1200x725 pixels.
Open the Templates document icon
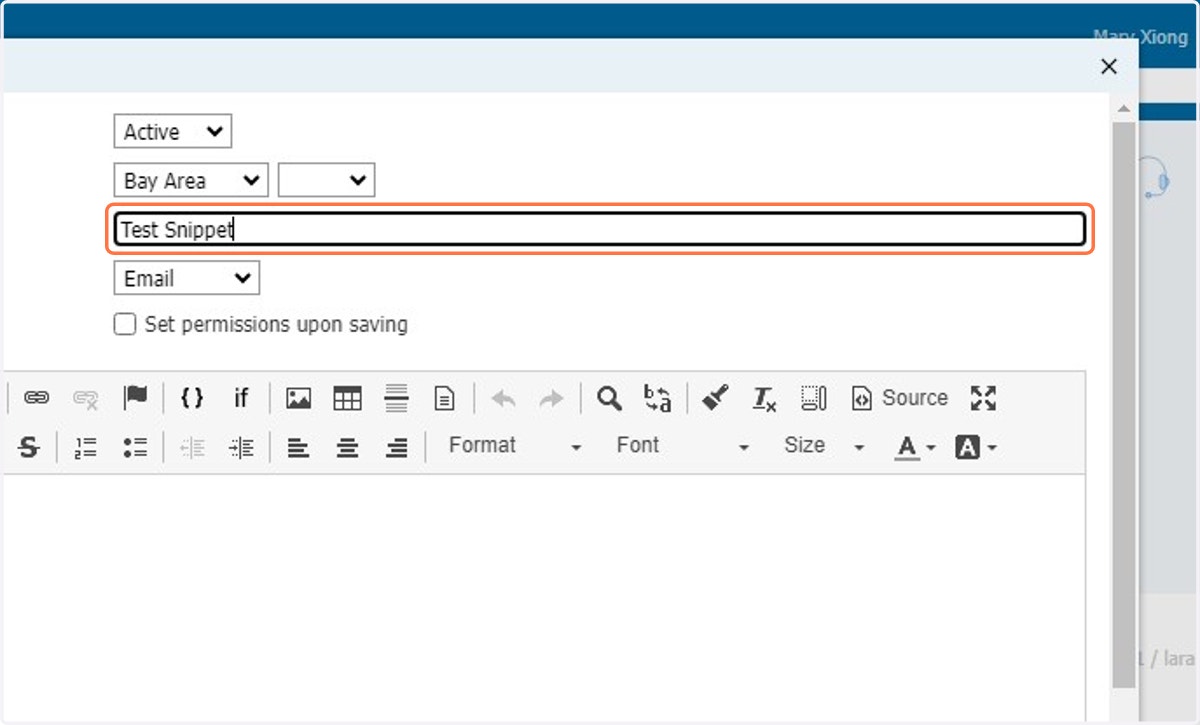tap(444, 398)
